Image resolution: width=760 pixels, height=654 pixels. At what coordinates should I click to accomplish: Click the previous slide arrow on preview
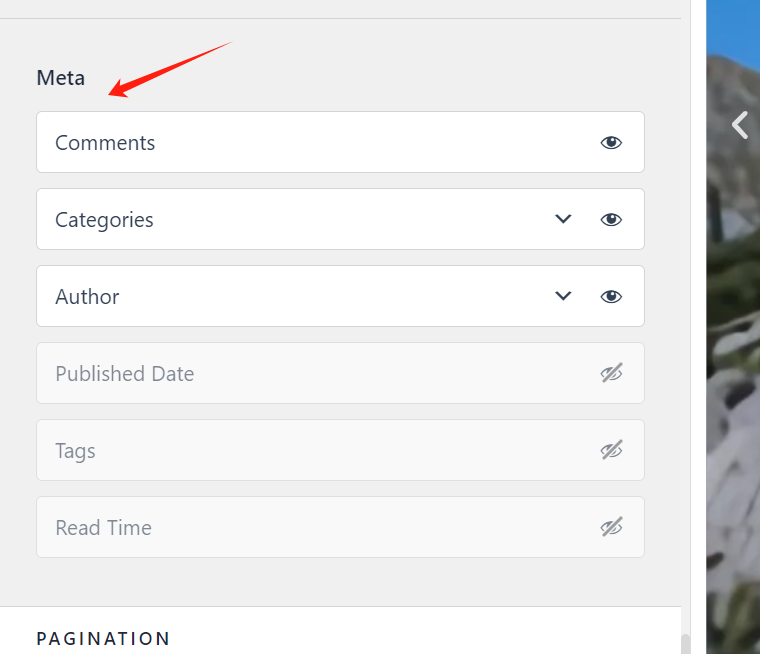click(740, 125)
